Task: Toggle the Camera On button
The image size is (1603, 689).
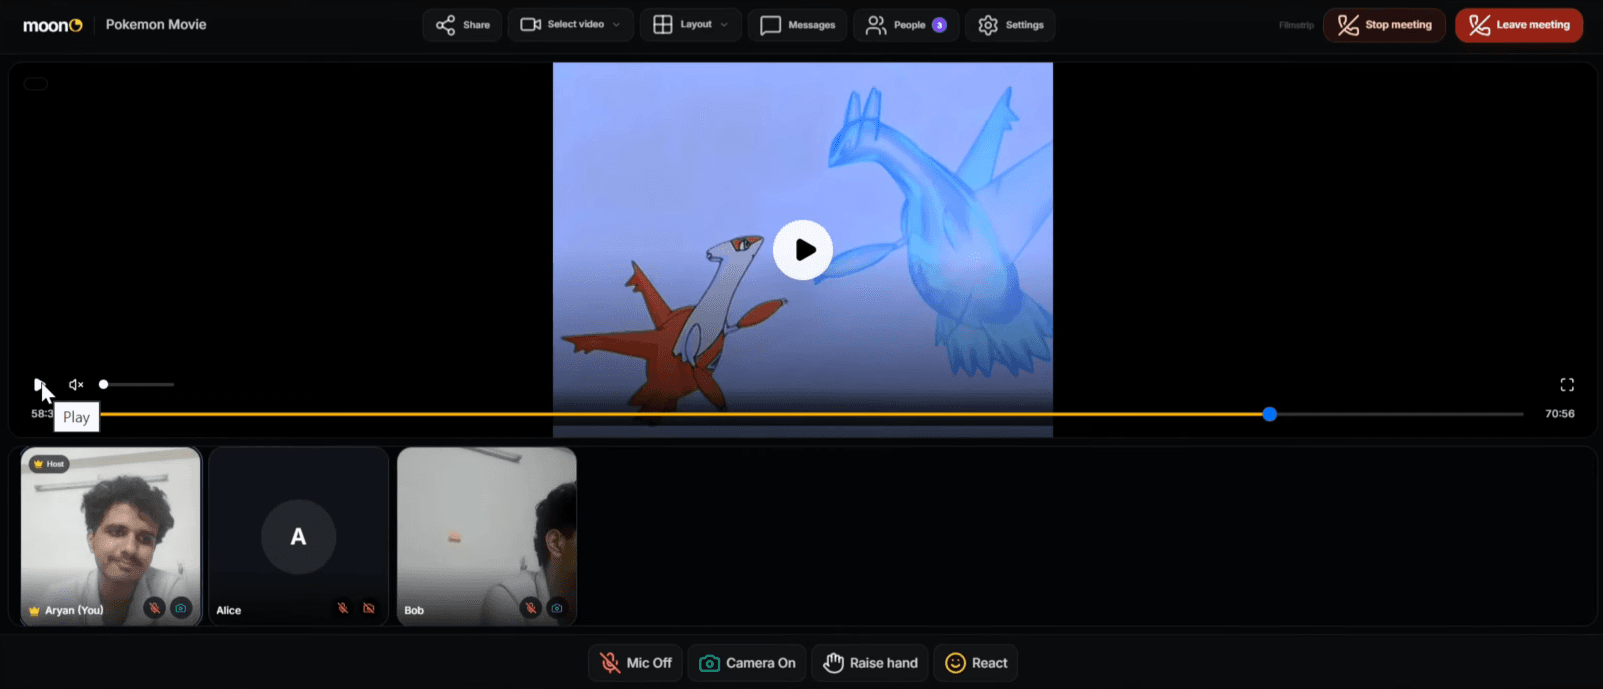Action: (x=747, y=663)
